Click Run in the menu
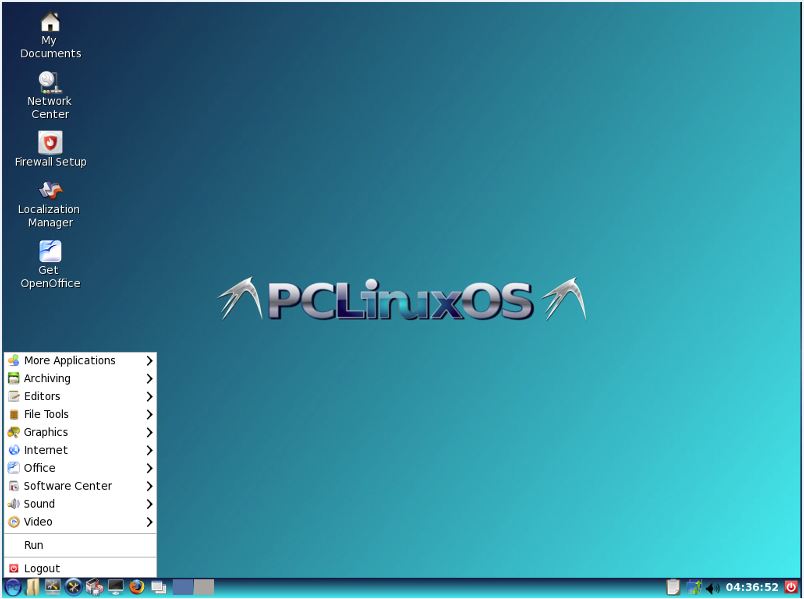804x599 pixels. coord(33,545)
